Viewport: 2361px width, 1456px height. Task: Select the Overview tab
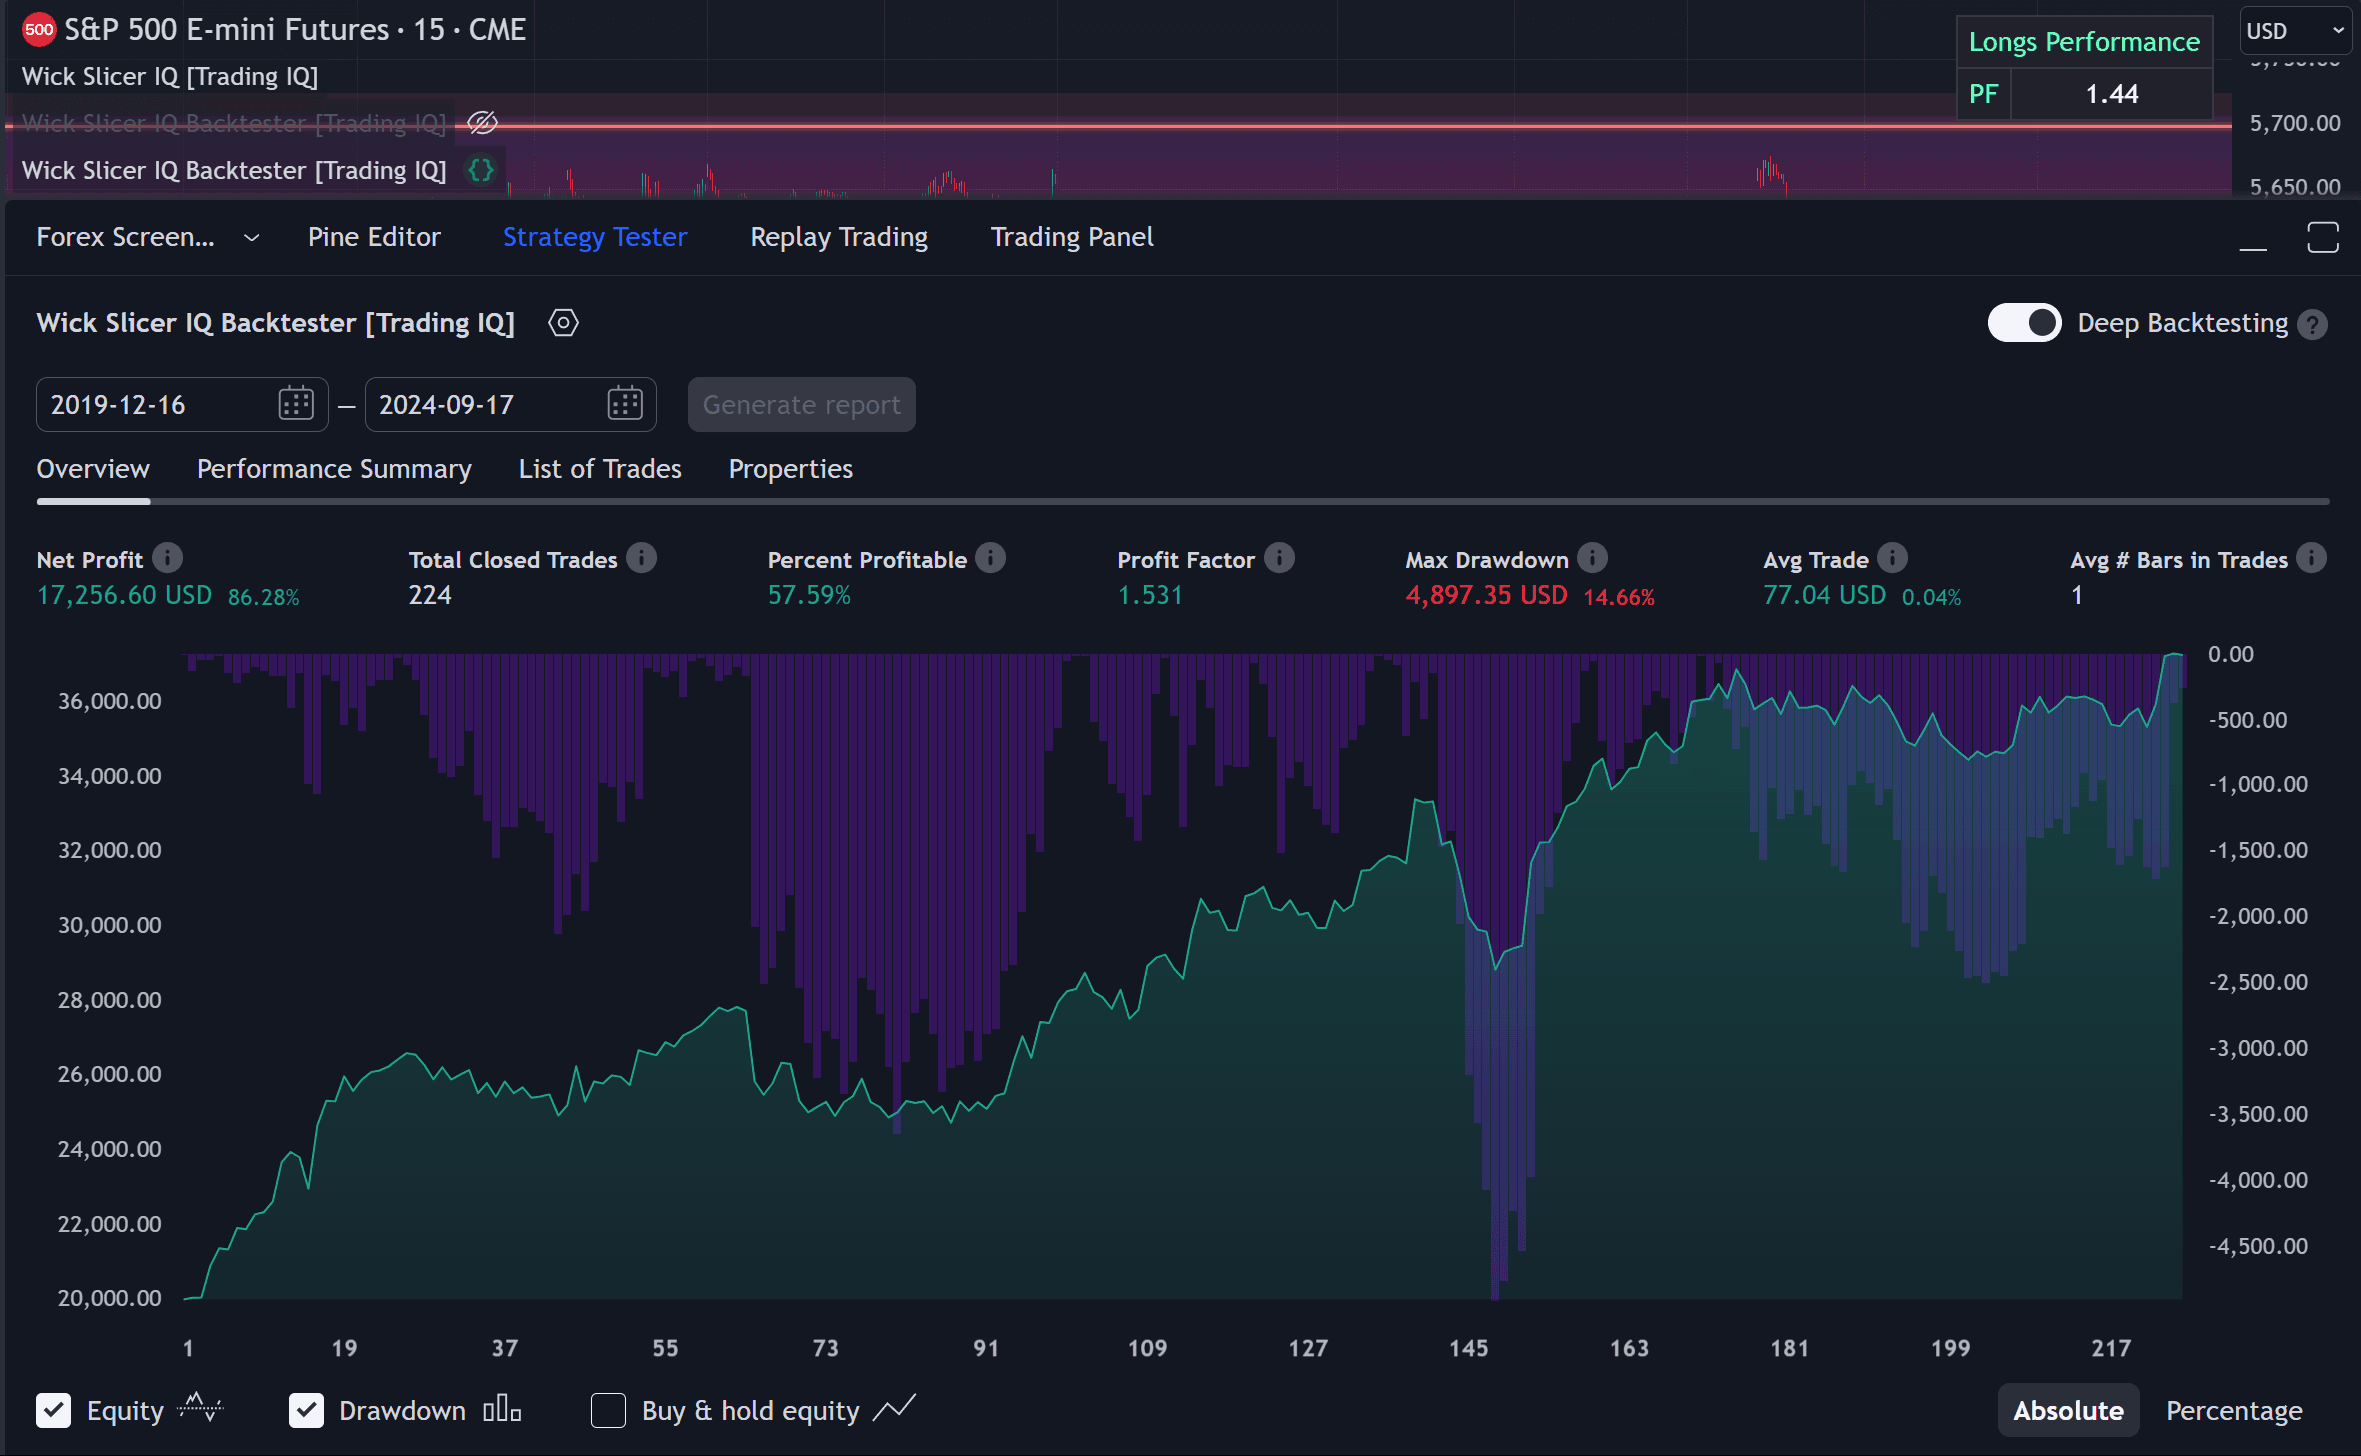point(93,469)
